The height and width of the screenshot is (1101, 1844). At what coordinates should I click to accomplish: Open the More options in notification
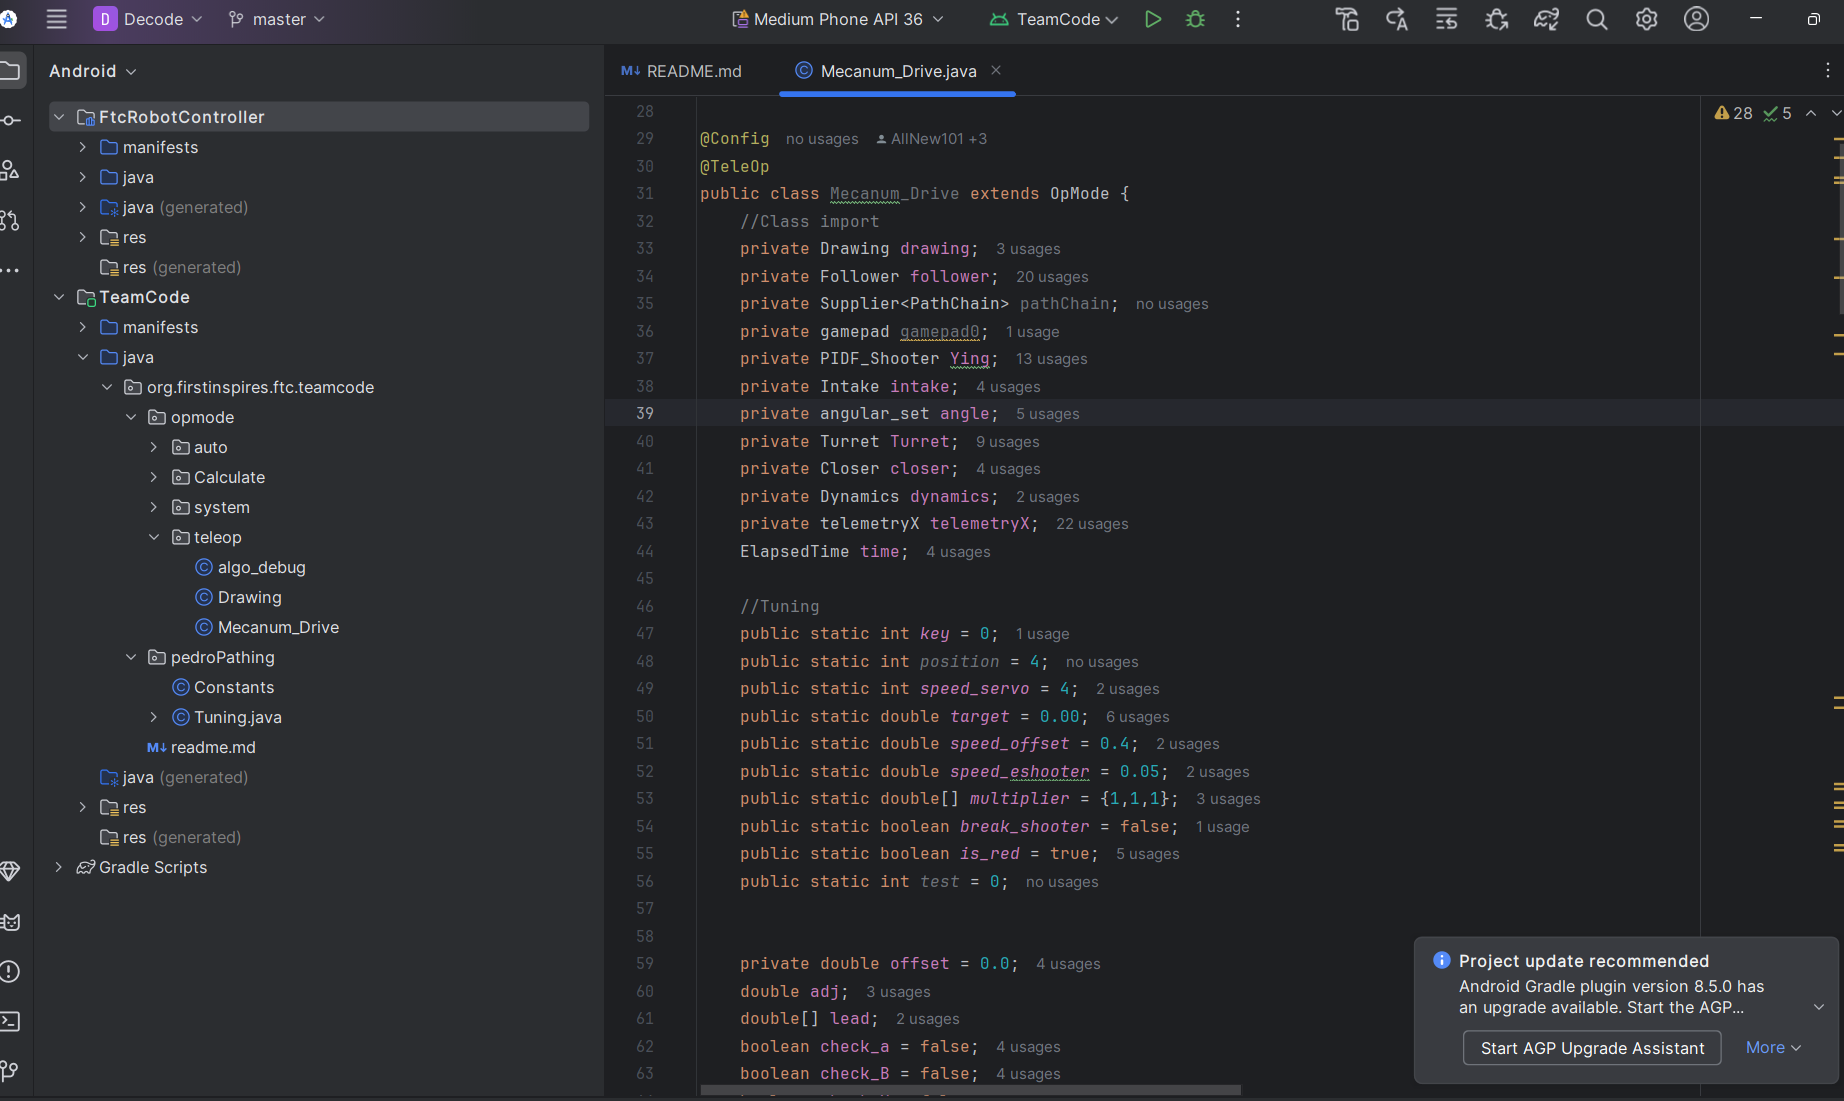pos(1773,1047)
